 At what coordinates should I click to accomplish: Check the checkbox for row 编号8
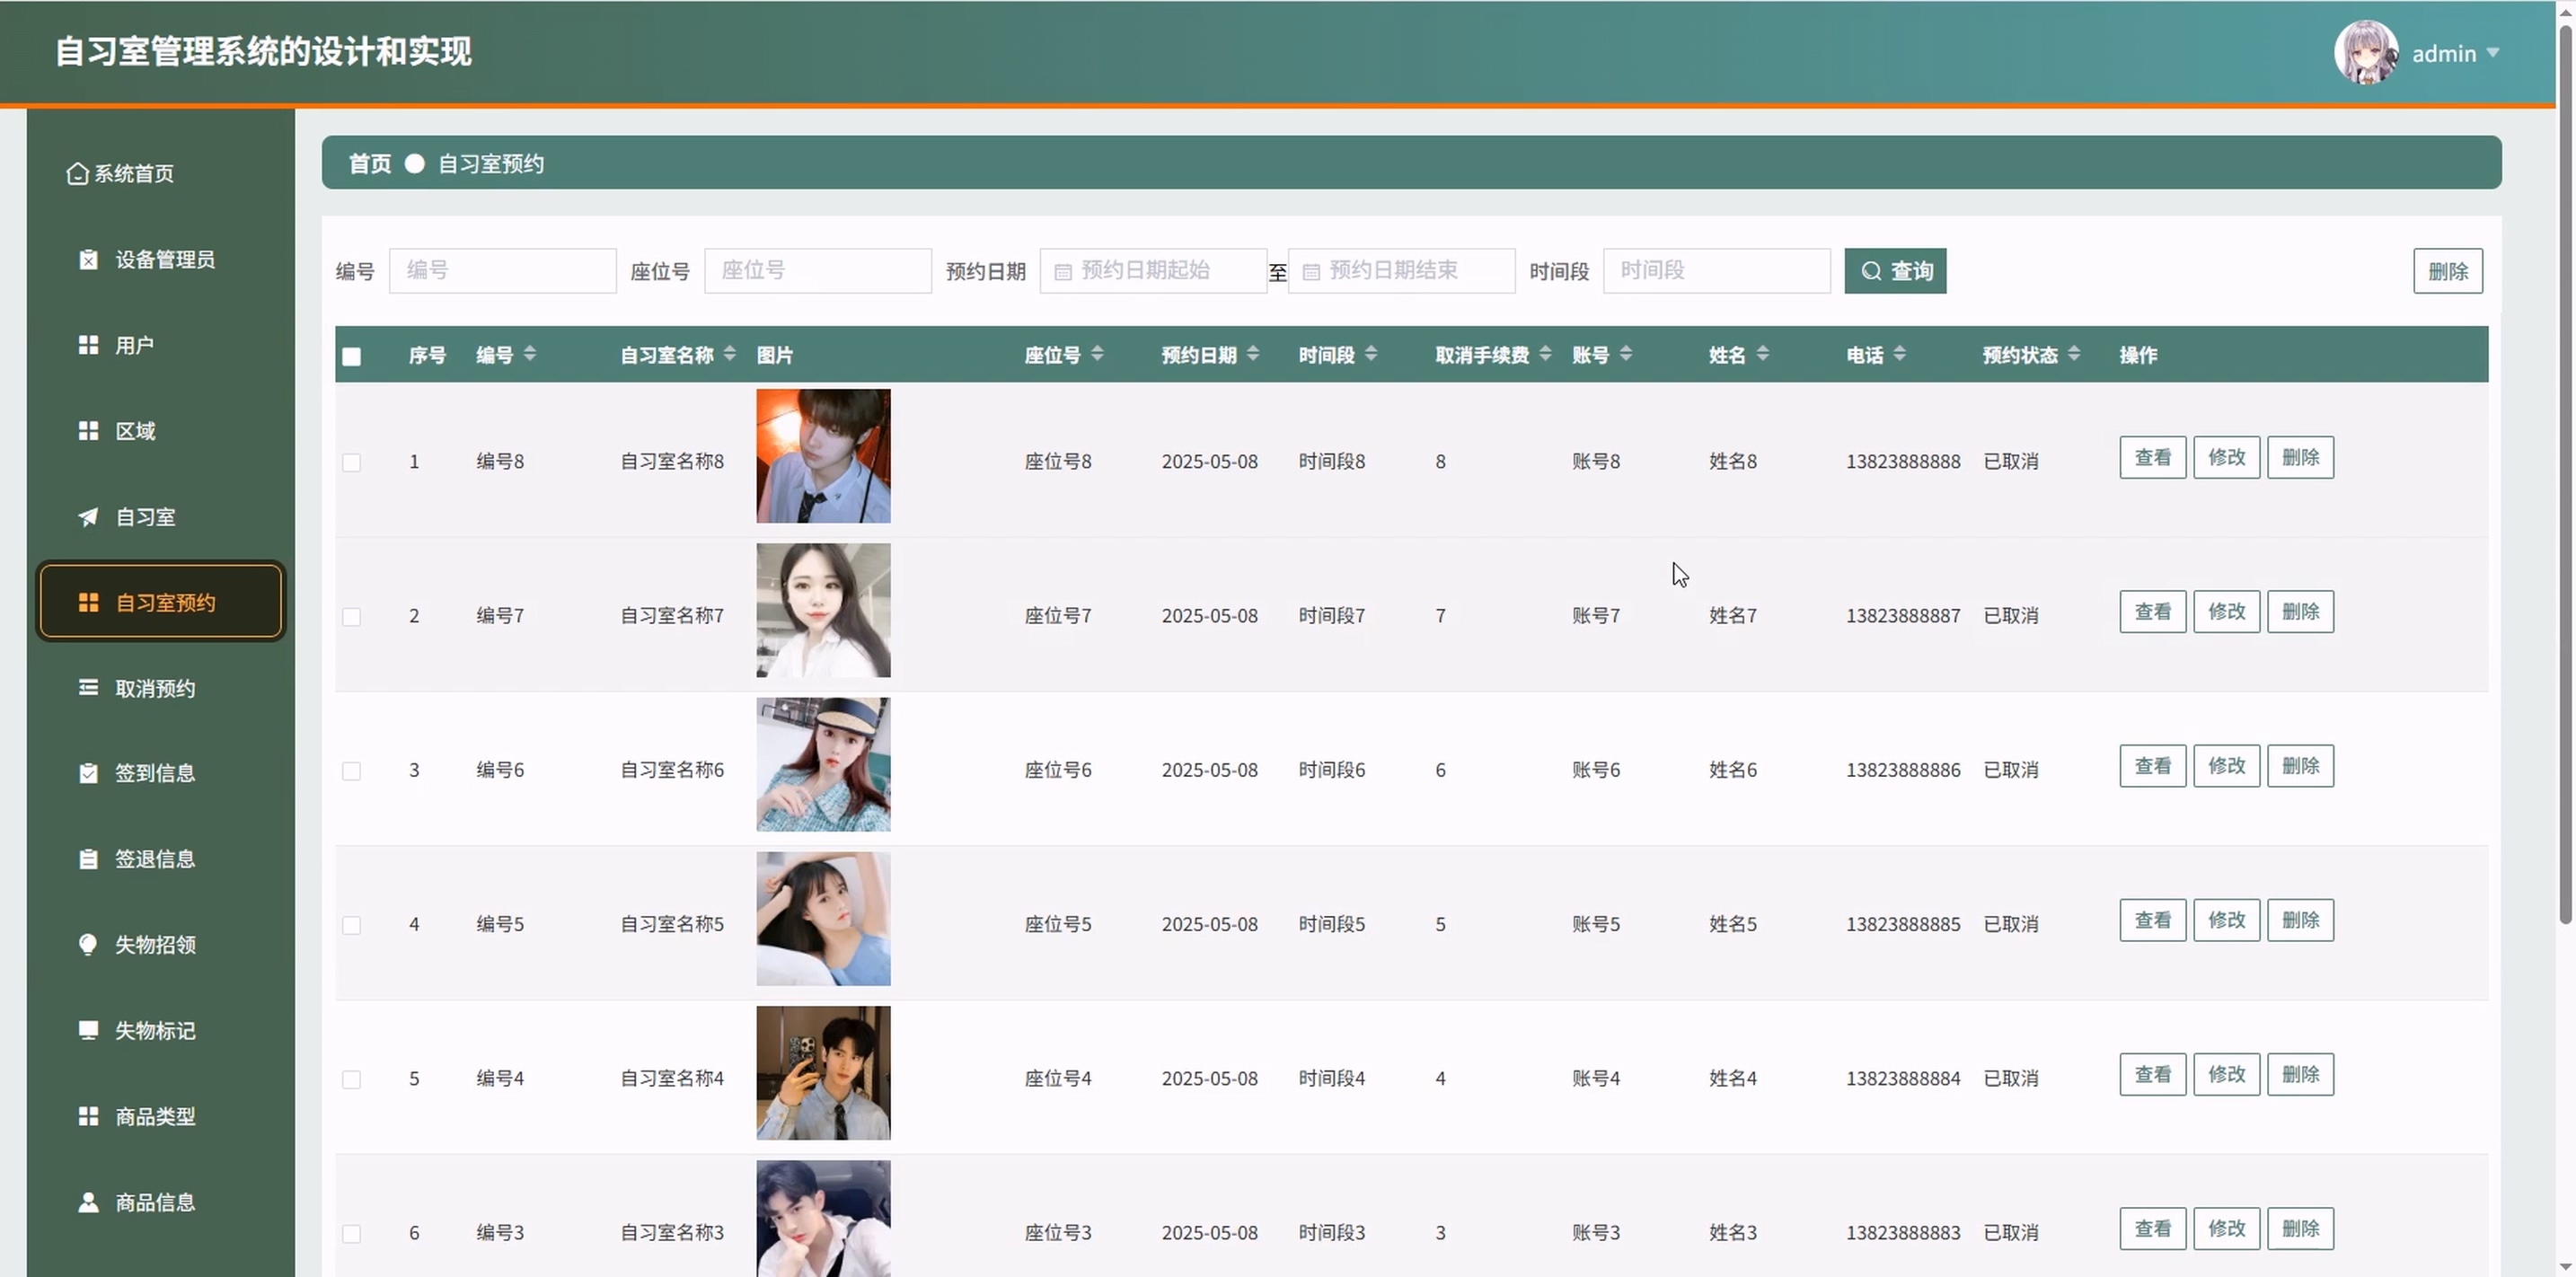click(351, 462)
